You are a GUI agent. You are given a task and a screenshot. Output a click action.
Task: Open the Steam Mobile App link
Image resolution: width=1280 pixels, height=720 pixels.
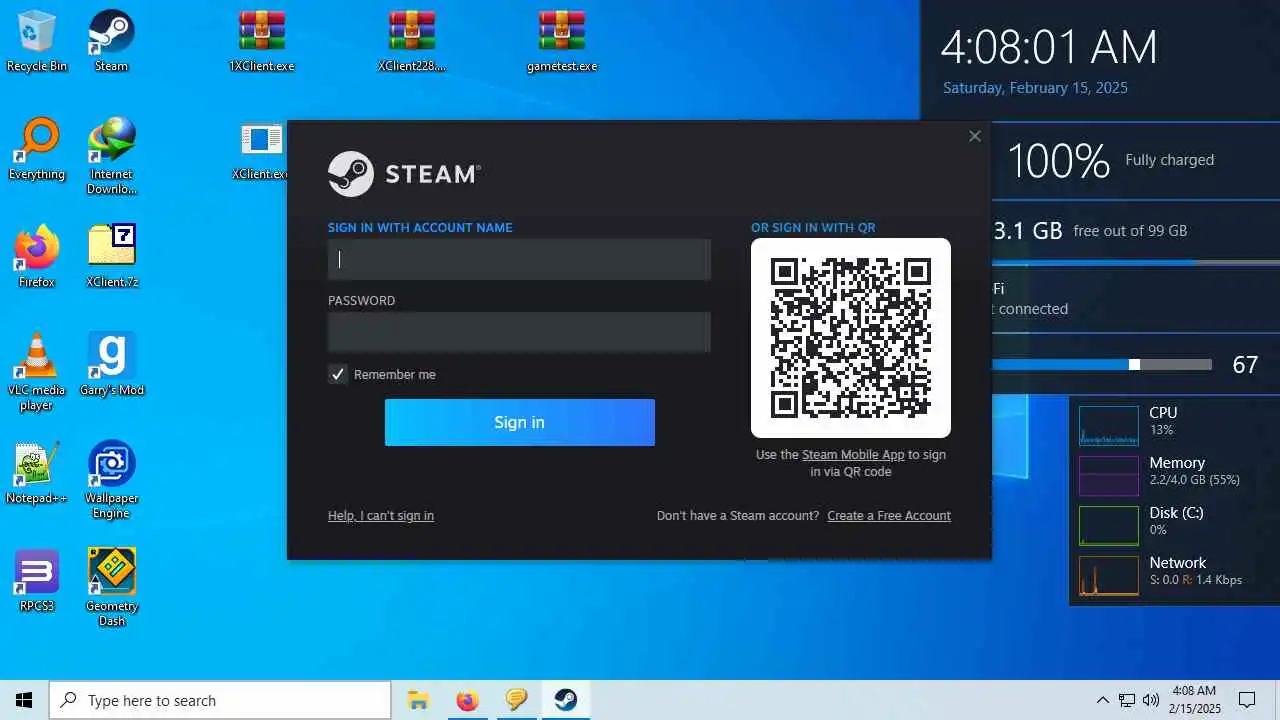pos(853,454)
